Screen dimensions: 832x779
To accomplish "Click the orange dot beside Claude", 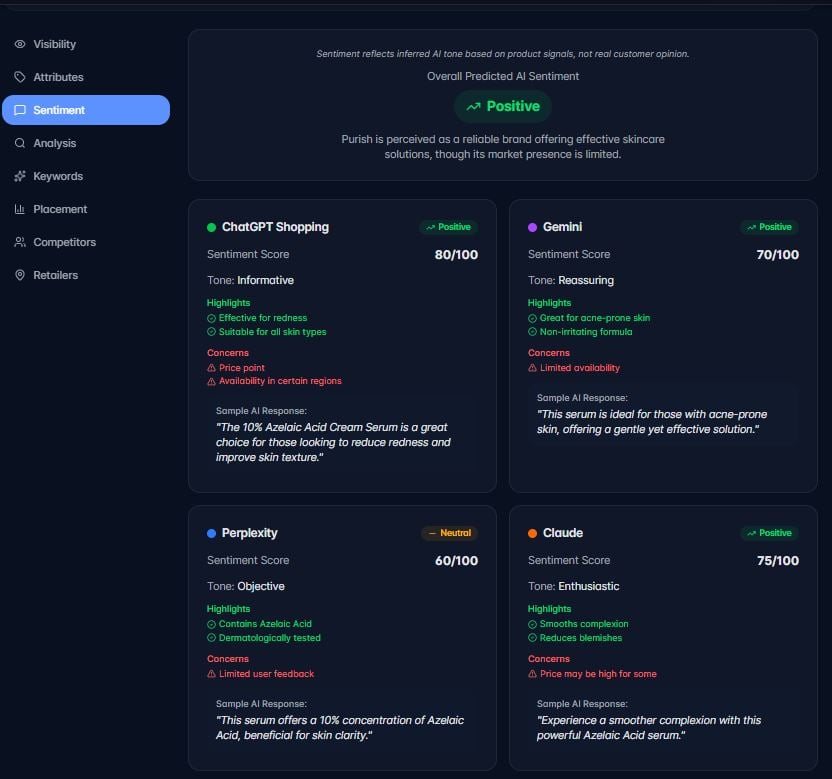I will click(532, 533).
